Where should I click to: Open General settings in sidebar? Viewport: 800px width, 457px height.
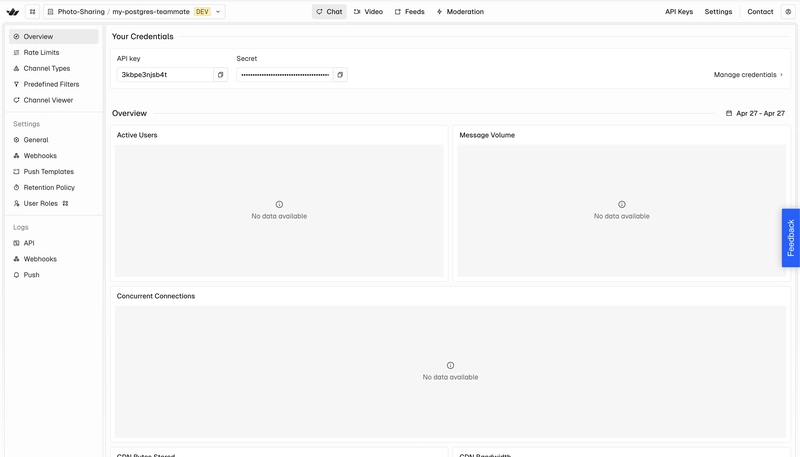point(54,140)
